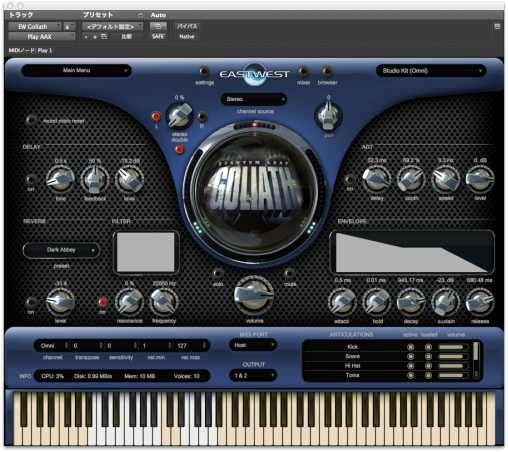Image resolution: width=508 pixels, height=452 pixels.
Task: Open the preset default settings dropdown
Action: 113,26
